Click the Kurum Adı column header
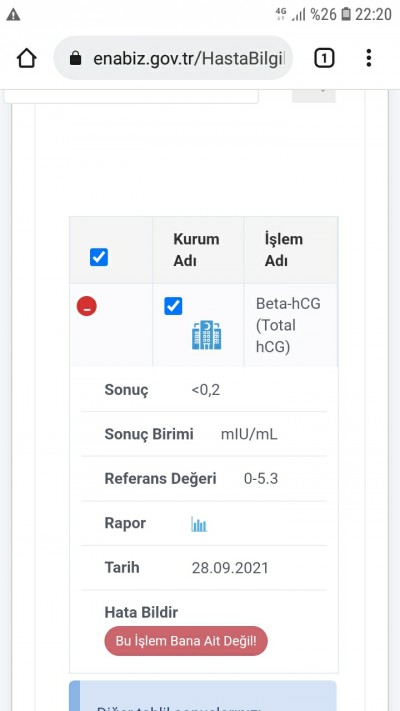Screen dimensions: 400x711 point(198,250)
